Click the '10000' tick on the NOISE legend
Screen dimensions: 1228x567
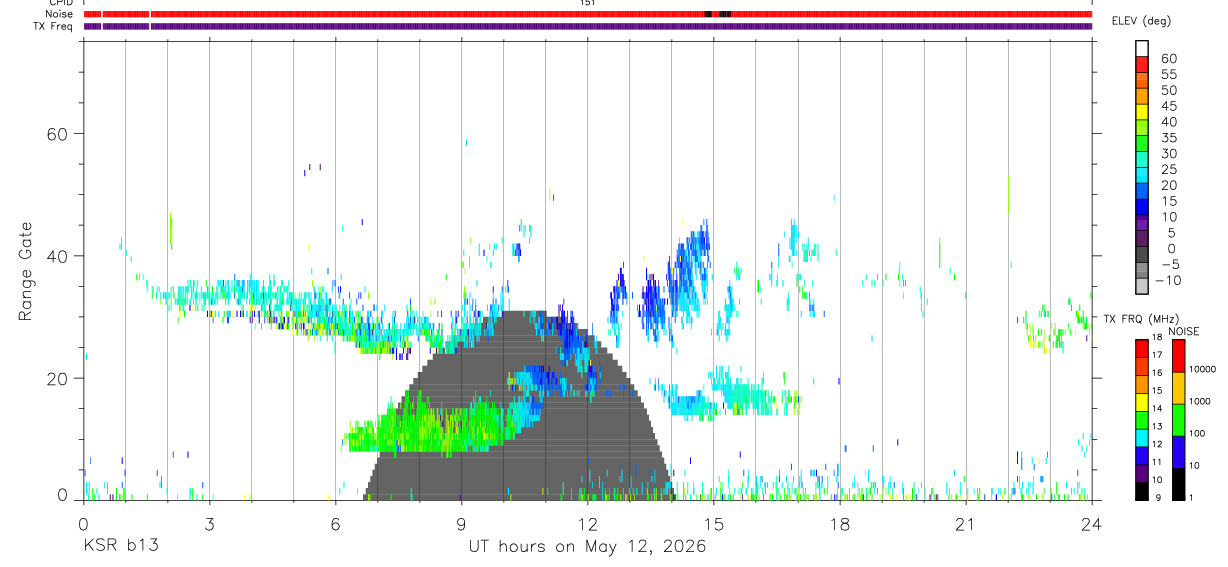pyautogui.click(x=1202, y=370)
